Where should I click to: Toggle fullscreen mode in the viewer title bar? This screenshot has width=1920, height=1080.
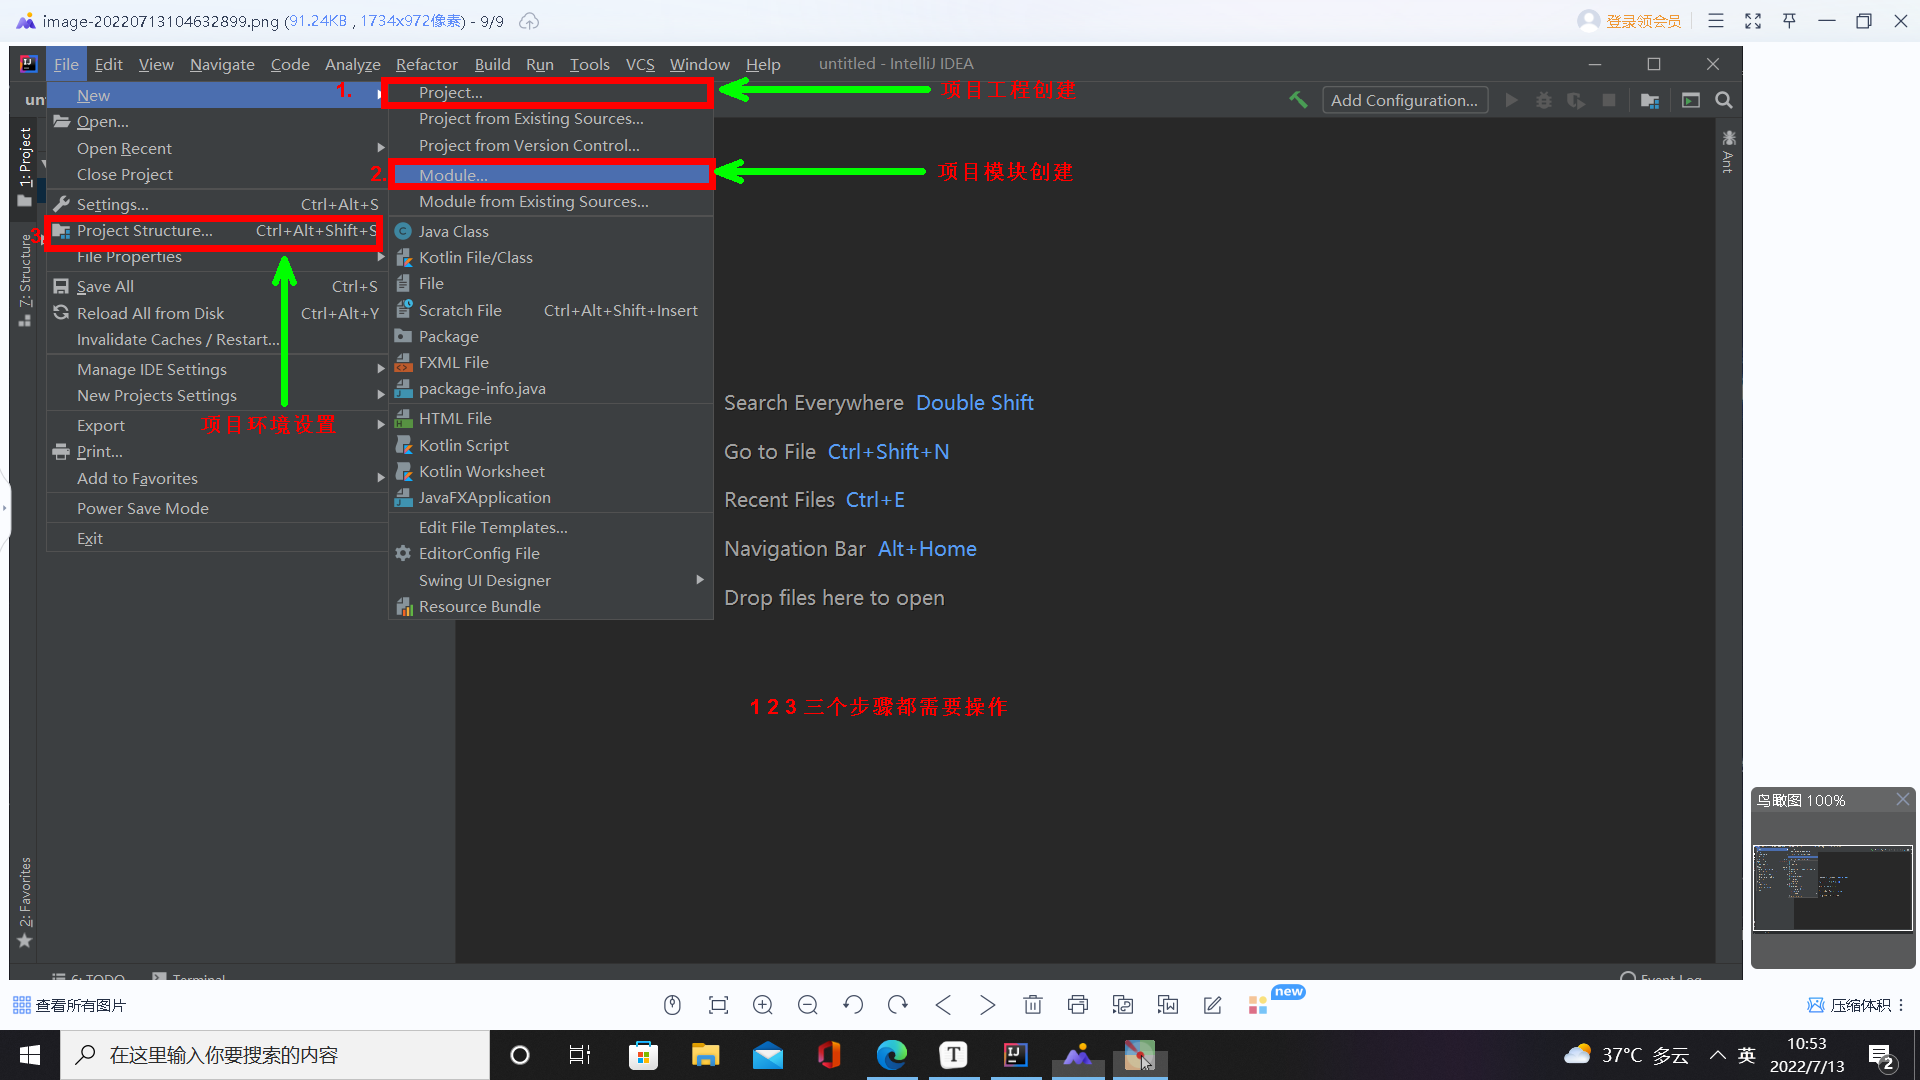point(1753,21)
